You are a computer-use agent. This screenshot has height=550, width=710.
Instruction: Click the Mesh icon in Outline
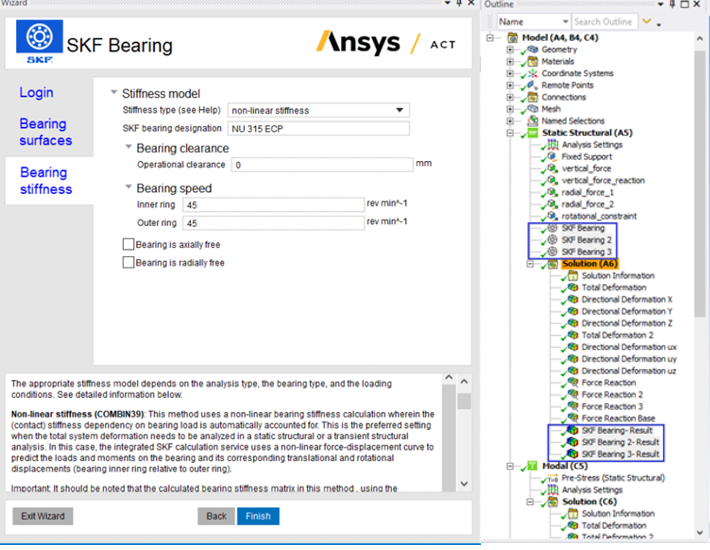[x=533, y=109]
